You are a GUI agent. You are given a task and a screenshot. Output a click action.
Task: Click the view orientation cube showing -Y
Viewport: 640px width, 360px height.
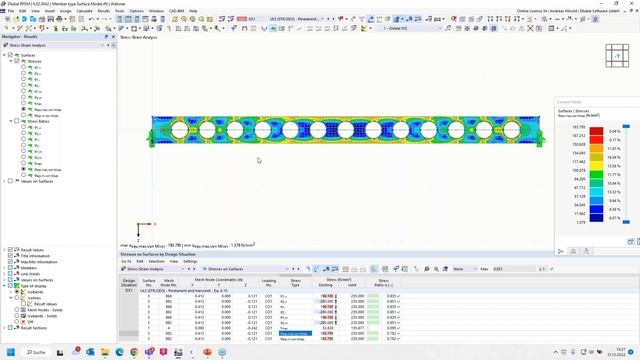[617, 56]
